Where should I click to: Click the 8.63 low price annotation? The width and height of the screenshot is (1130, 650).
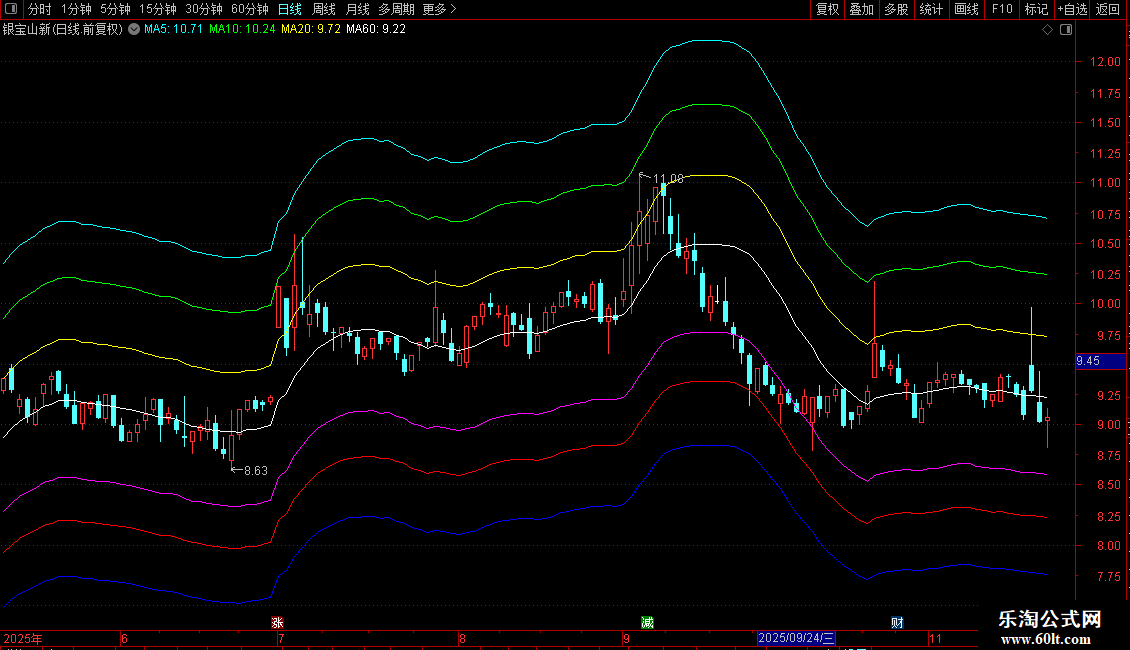coord(256,471)
